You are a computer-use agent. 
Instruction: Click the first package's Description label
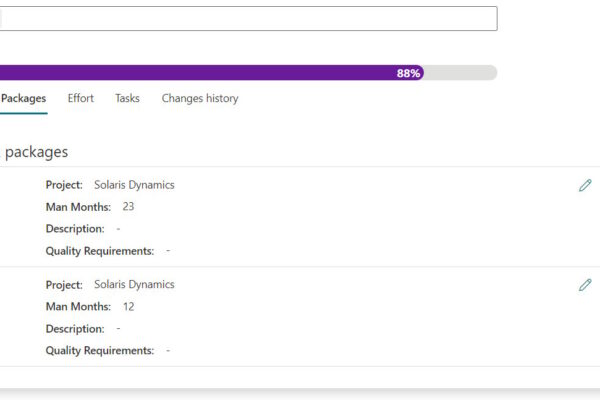click(75, 229)
